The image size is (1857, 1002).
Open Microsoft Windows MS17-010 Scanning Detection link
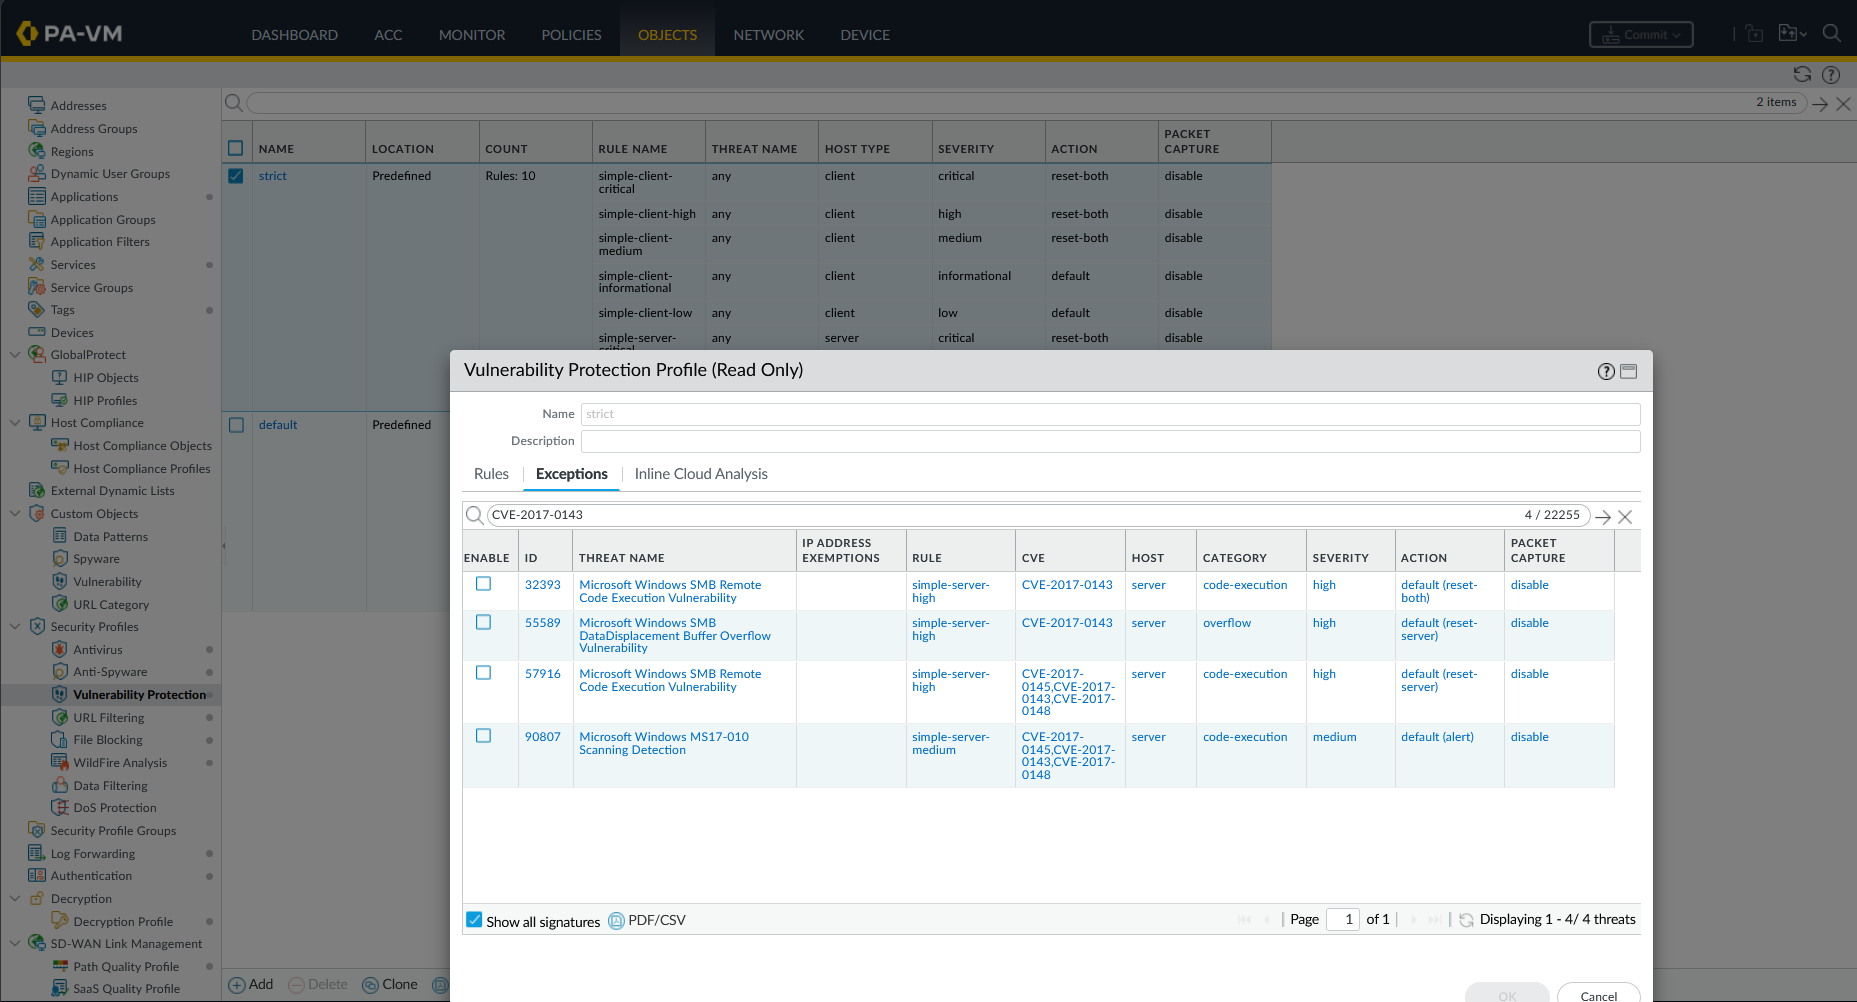[x=664, y=743]
